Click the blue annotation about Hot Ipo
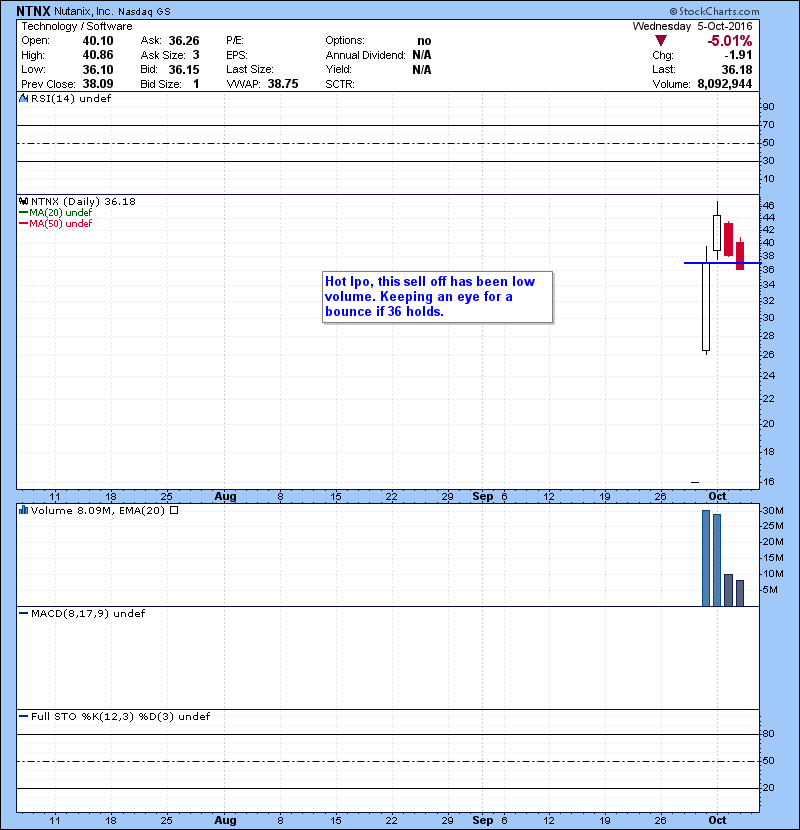This screenshot has height=830, width=800. click(x=437, y=297)
